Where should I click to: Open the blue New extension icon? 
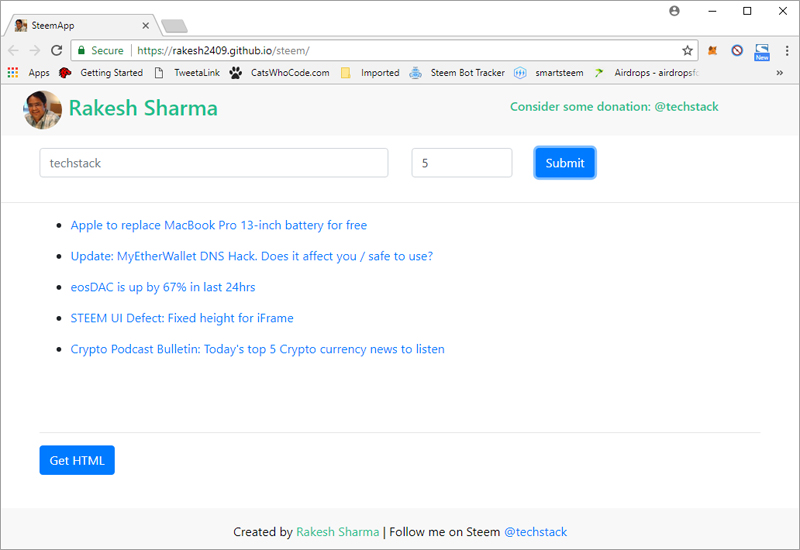coord(762,52)
